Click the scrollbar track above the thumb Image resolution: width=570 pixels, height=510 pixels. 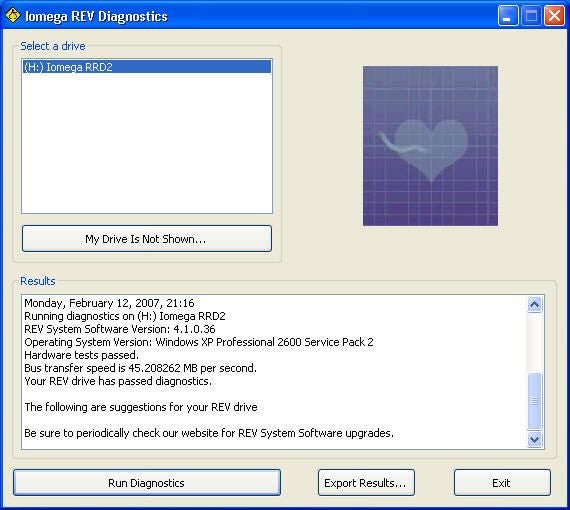click(x=534, y=342)
